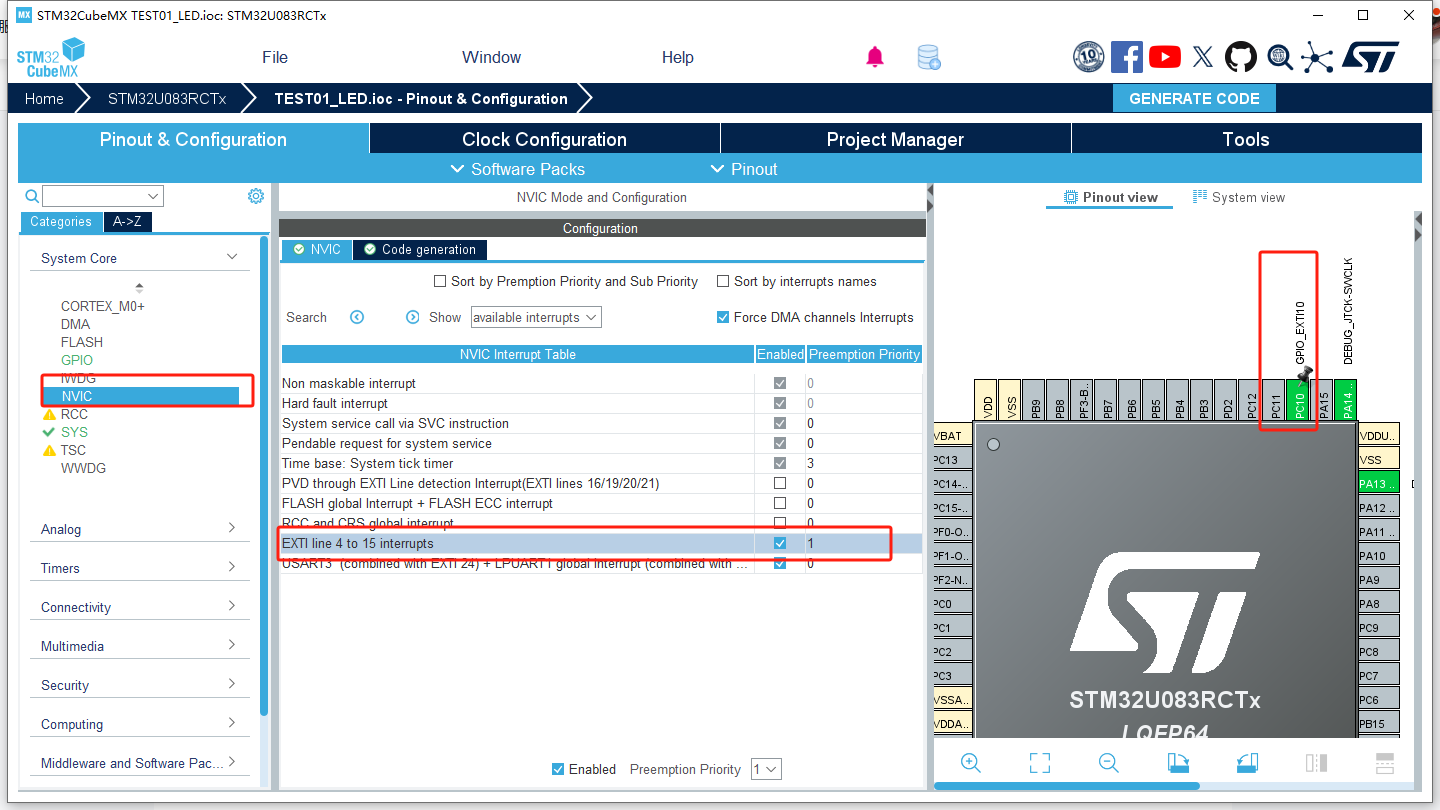
Task: Click the settings gear in categories panel
Action: (x=255, y=196)
